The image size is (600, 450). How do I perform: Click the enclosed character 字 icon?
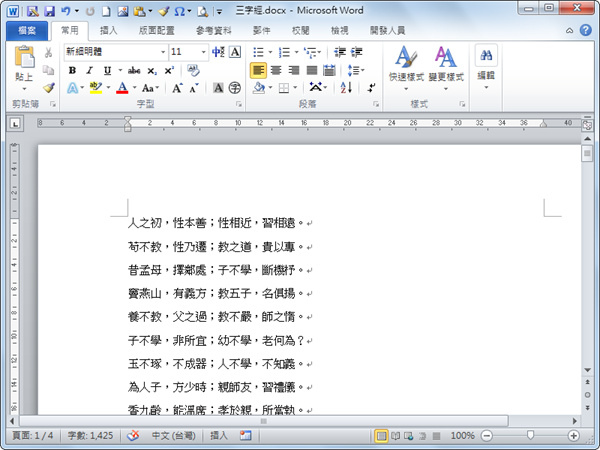(235, 88)
